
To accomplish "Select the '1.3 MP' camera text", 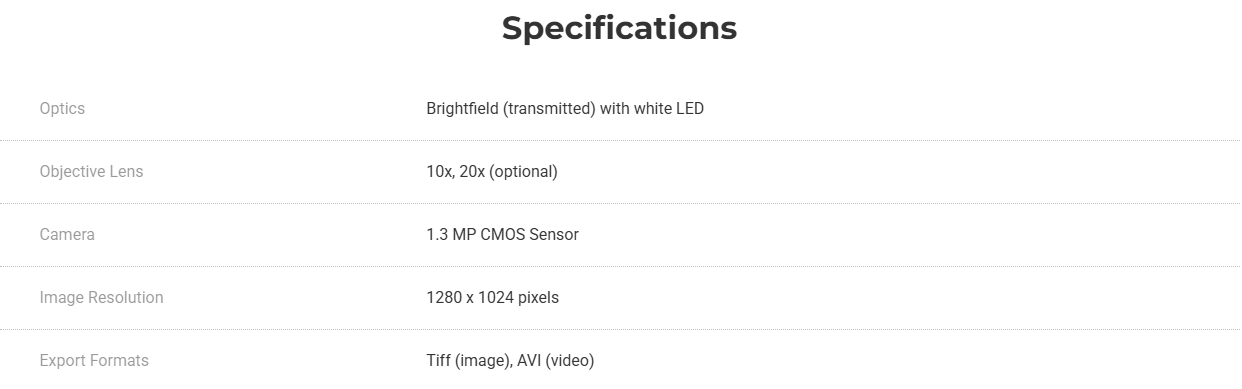I will [449, 234].
